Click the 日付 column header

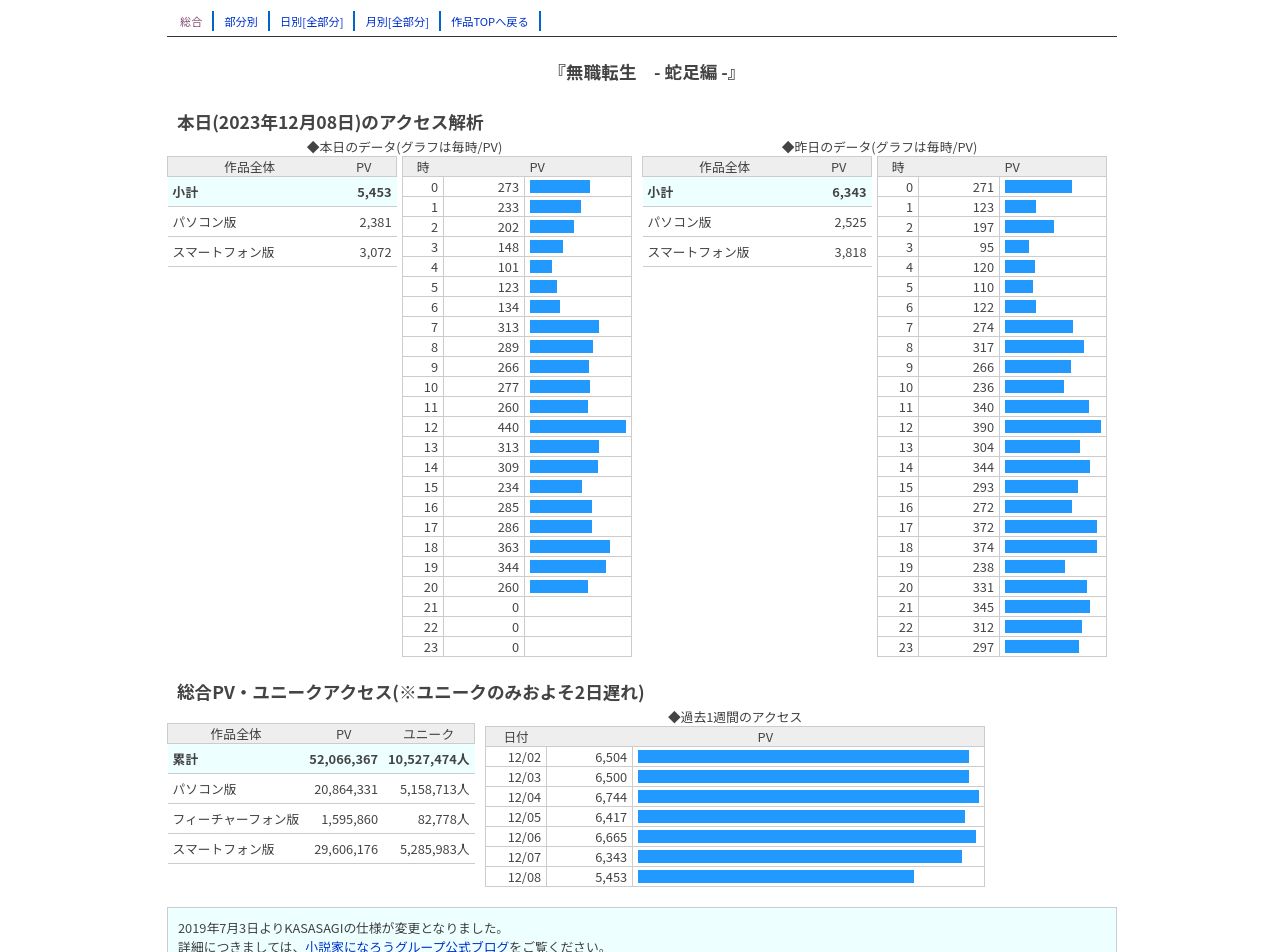pos(516,737)
